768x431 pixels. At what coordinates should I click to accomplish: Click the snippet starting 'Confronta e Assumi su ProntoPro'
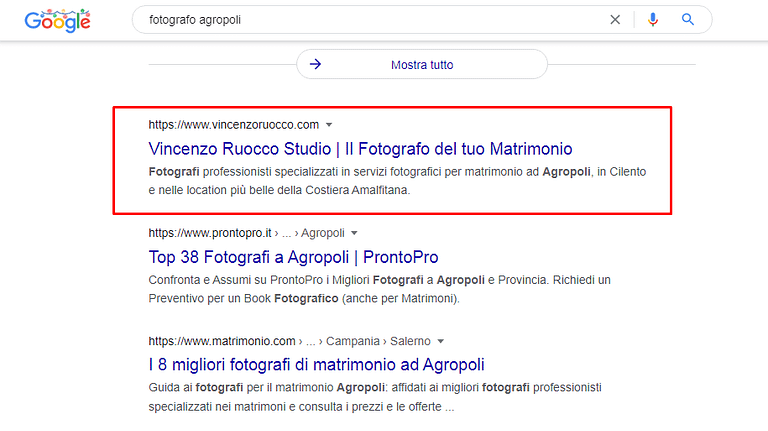click(x=380, y=289)
